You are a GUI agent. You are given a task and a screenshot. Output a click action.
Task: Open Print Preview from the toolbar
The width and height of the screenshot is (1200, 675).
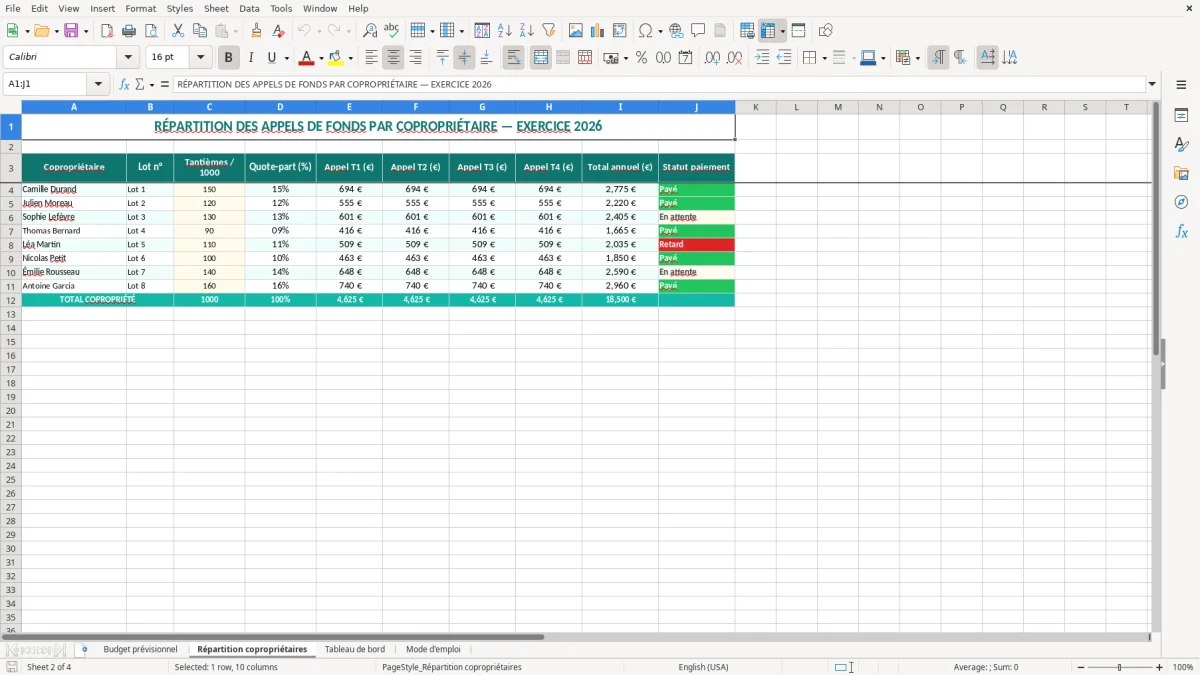[150, 31]
